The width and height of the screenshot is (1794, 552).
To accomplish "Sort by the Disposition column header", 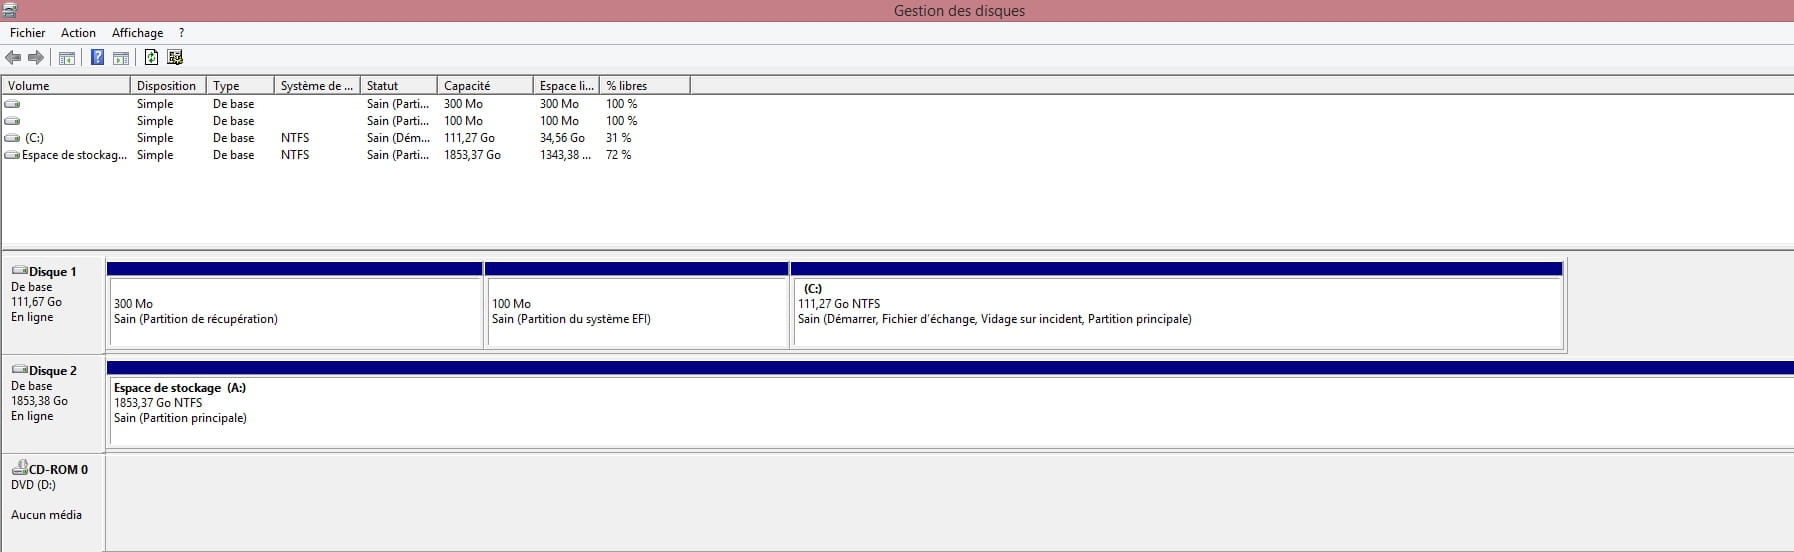I will click(168, 86).
